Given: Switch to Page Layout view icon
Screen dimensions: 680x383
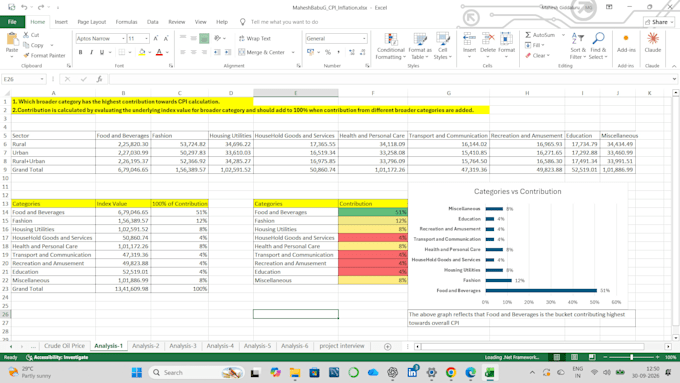Looking at the screenshot, I should click(574, 357).
